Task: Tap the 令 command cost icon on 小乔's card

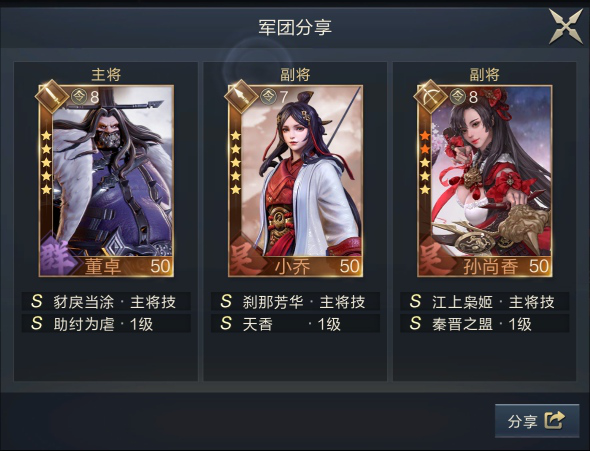Action: pos(268,97)
